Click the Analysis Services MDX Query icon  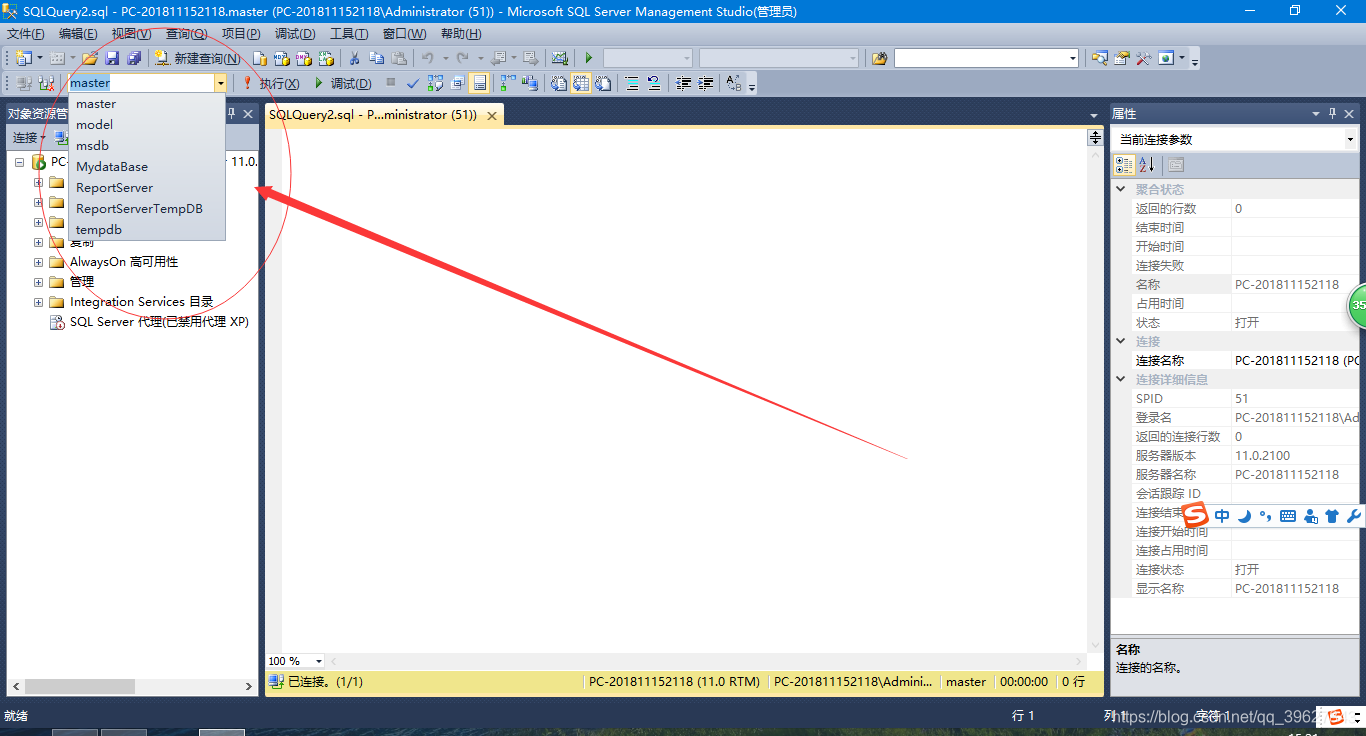tap(281, 58)
